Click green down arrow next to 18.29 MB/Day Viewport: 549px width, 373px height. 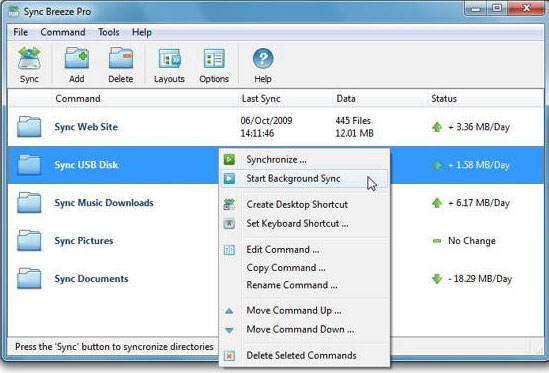click(437, 279)
